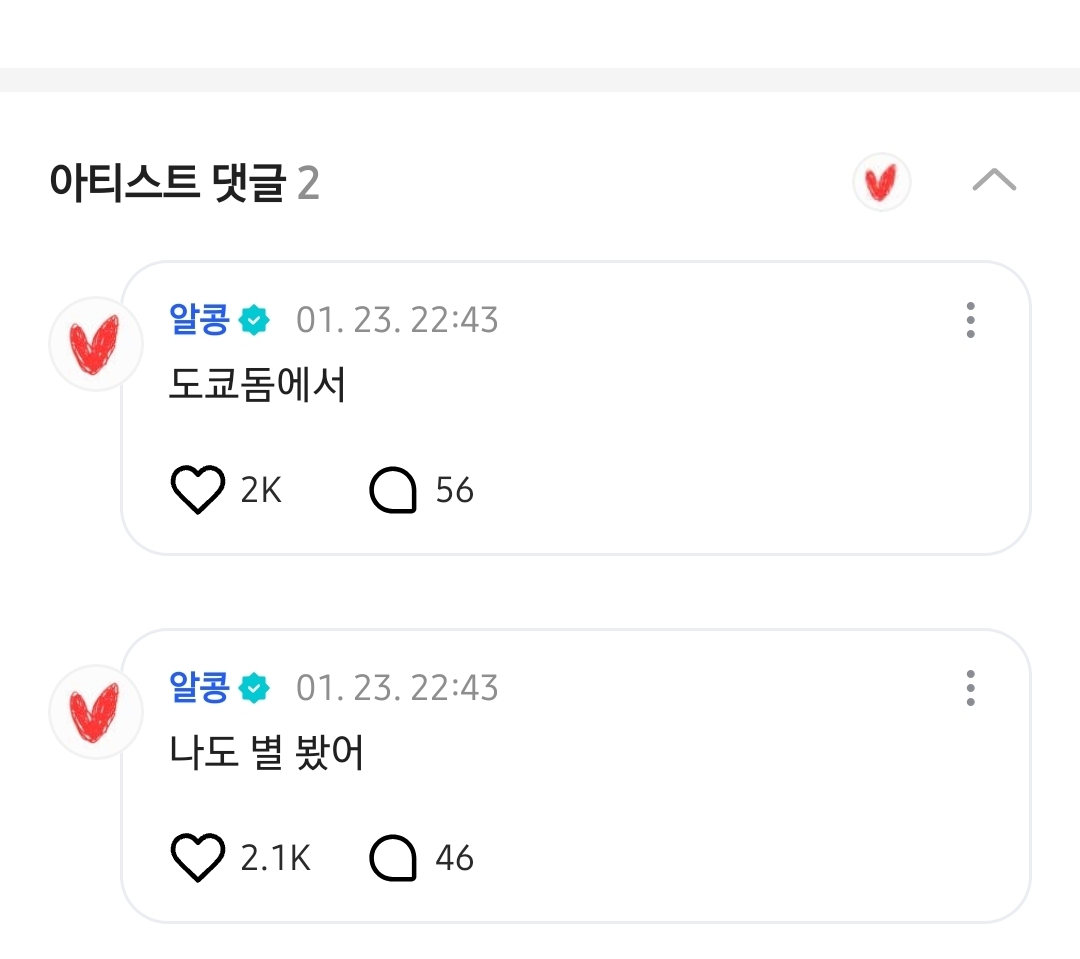The width and height of the screenshot is (1080, 959).
Task: Tap artist heart avatar filter in header
Action: [882, 182]
